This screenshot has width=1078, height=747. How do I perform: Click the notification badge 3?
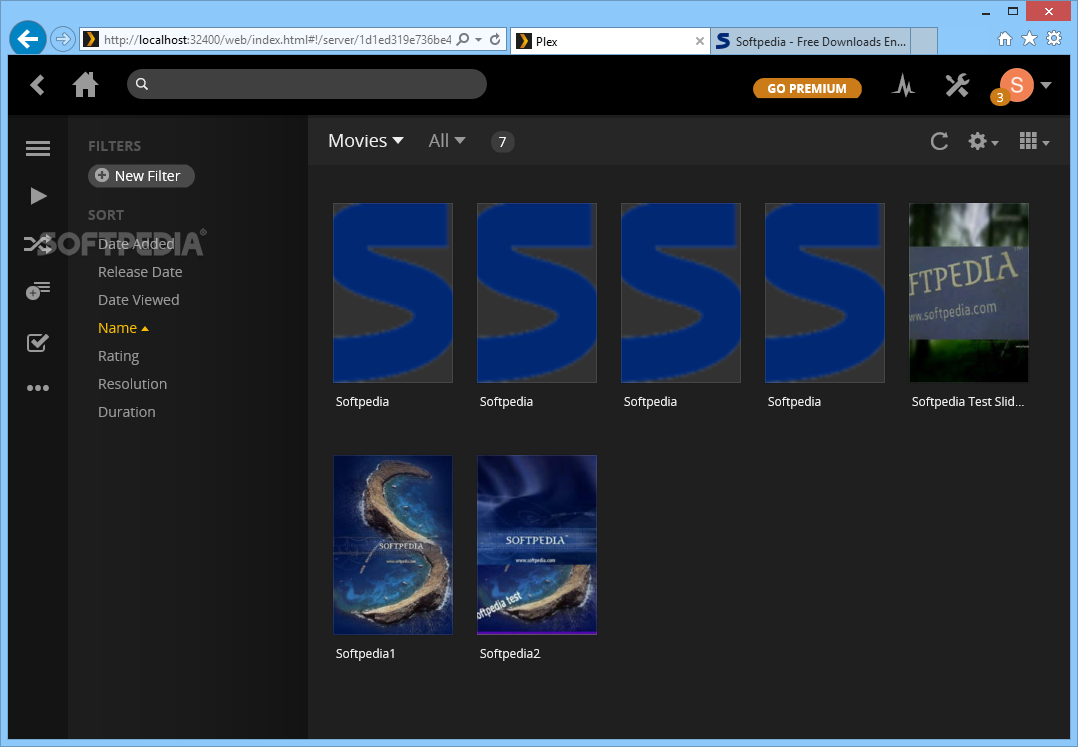(1000, 97)
